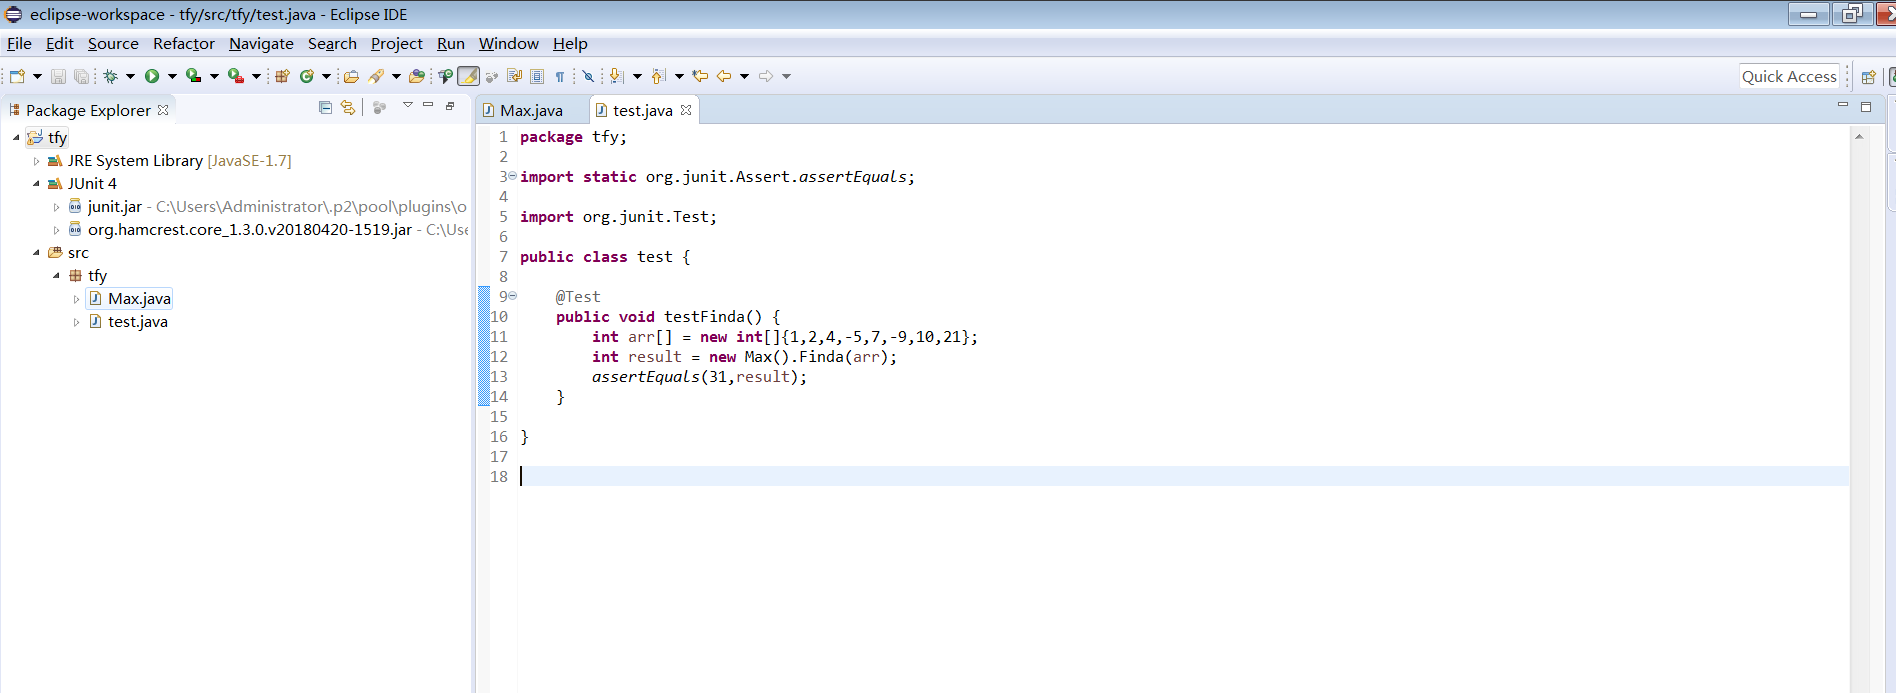Click the Last Edit Location icon
This screenshot has height=693, width=1896.
tap(700, 76)
